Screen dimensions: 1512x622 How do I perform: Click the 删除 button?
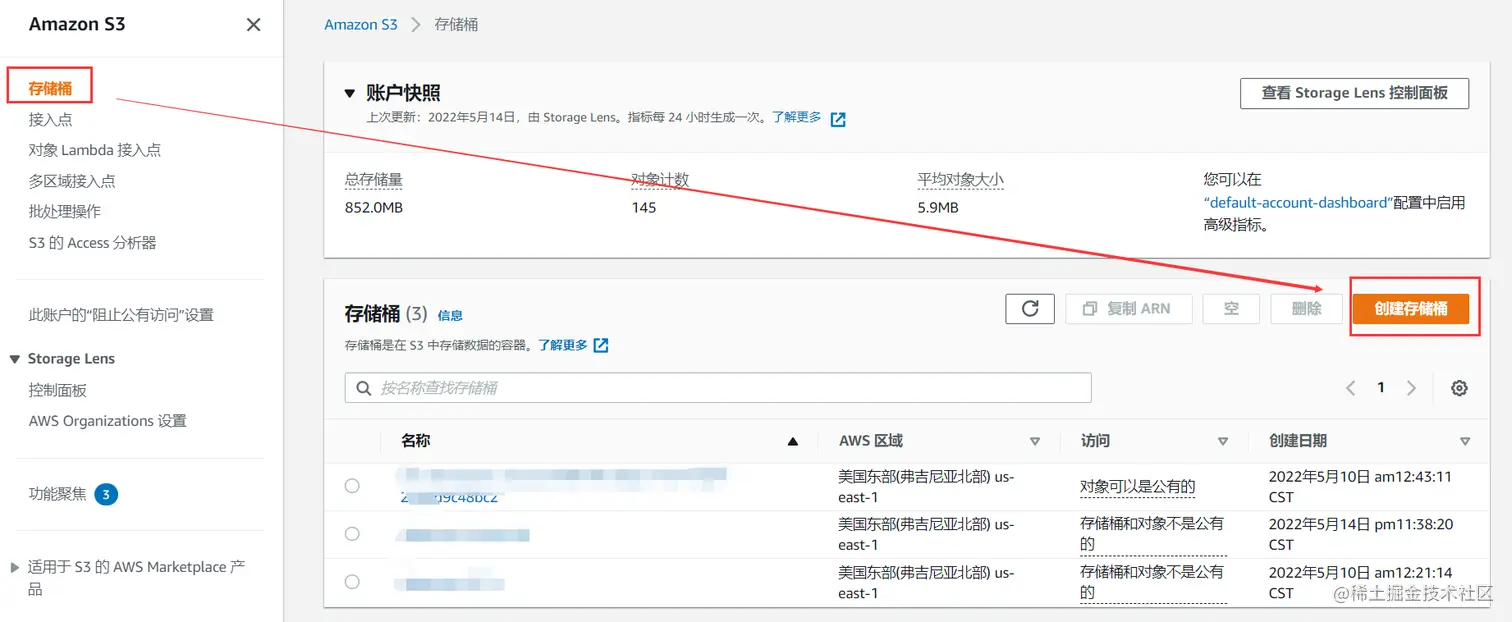pos(1306,309)
